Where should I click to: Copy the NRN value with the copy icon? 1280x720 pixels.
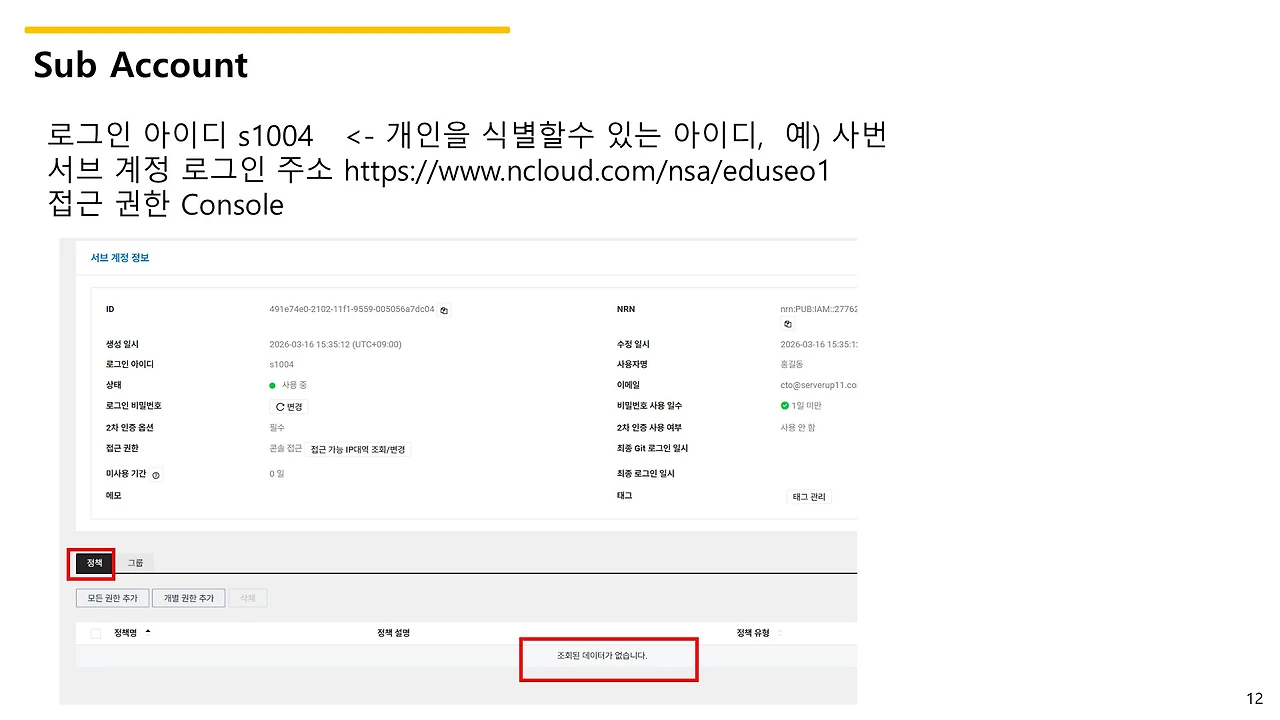coord(788,324)
